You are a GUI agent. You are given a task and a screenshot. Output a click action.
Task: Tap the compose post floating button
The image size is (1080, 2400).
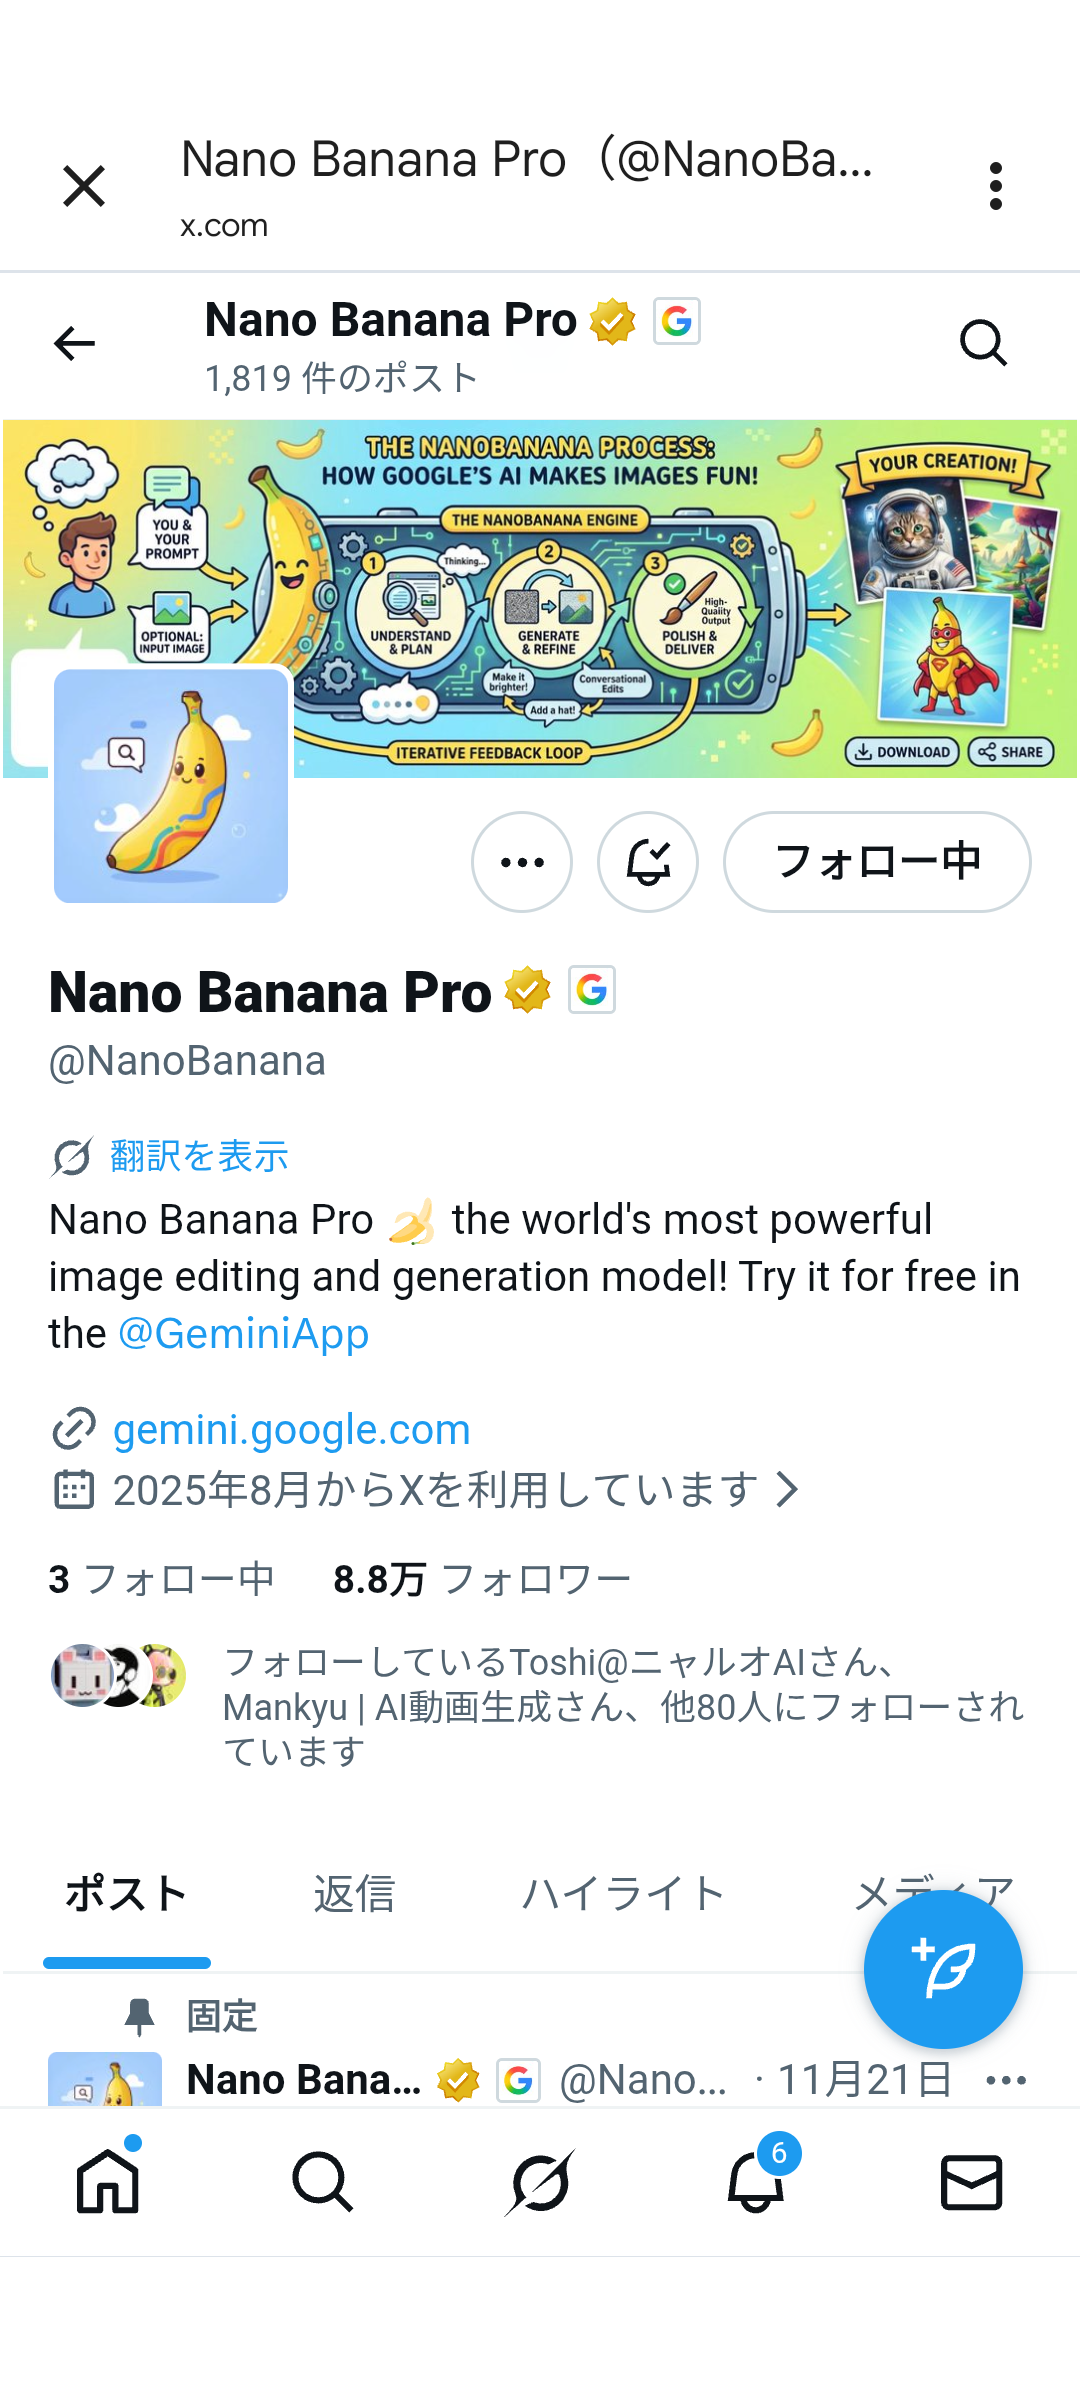(x=943, y=1969)
